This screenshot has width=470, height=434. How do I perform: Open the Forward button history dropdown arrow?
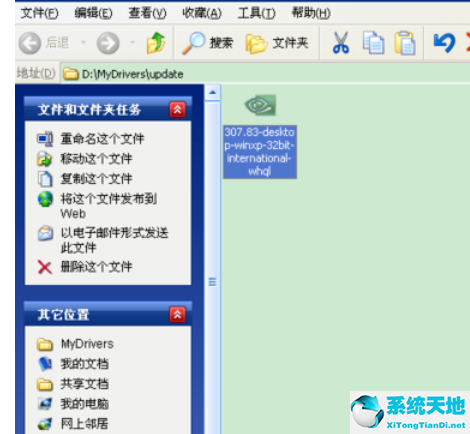(132, 42)
